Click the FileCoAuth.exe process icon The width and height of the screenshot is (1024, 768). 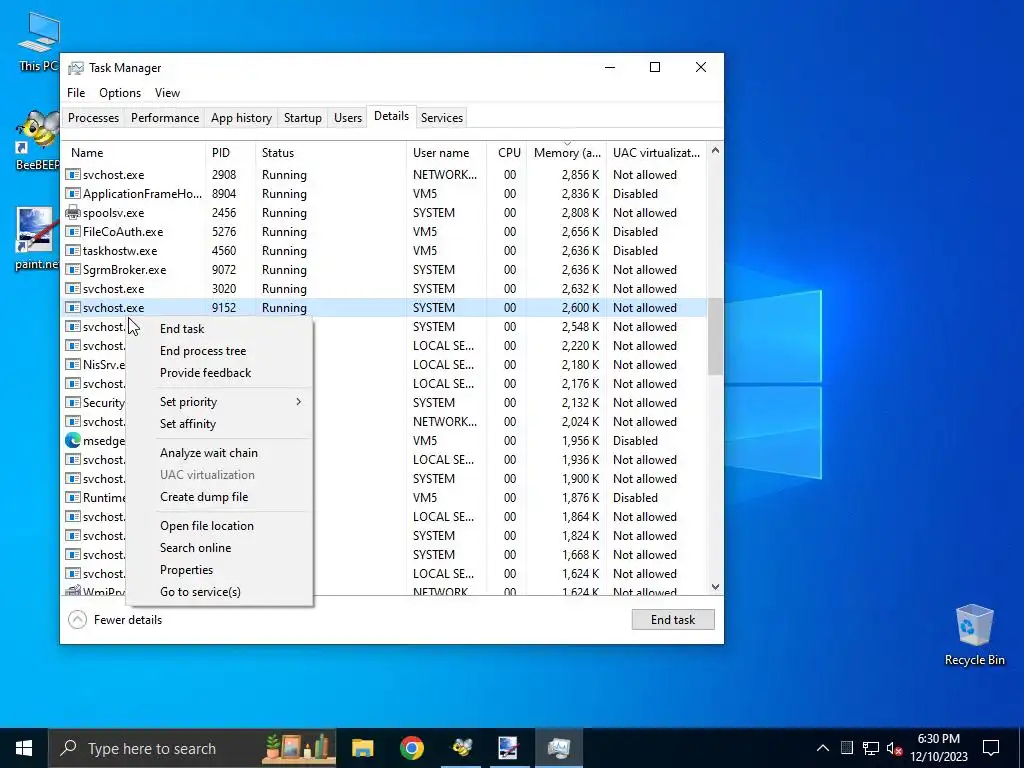[72, 232]
